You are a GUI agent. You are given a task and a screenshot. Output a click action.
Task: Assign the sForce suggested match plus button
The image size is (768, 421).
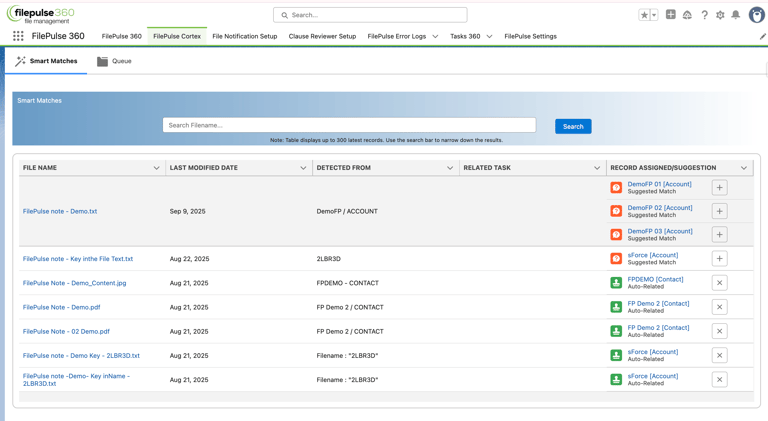click(x=720, y=258)
